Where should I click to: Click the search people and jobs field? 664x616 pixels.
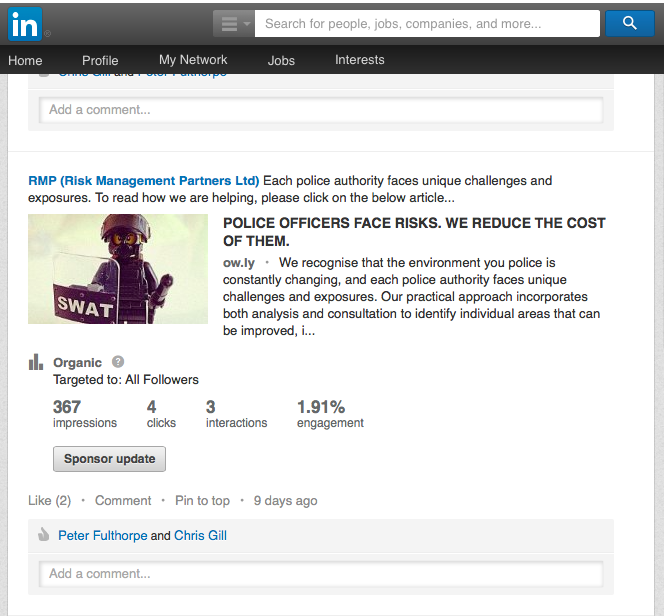427,24
